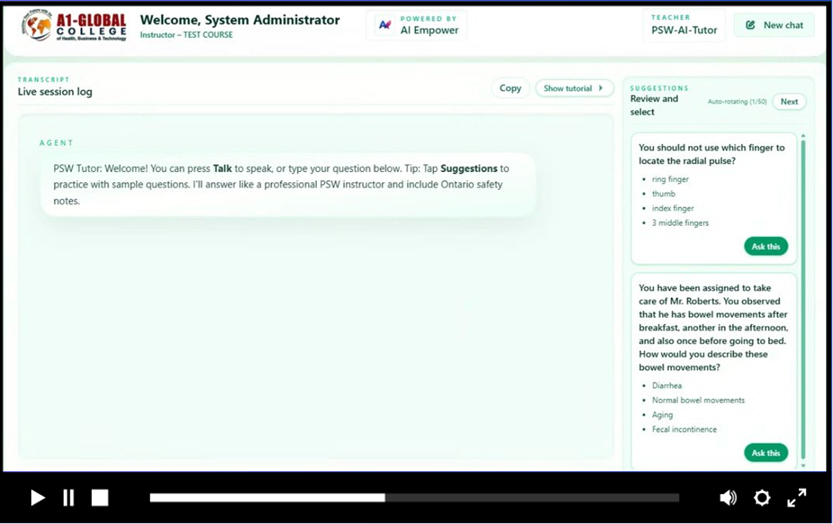833x524 pixels.
Task: Start a New chat
Action: click(774, 25)
